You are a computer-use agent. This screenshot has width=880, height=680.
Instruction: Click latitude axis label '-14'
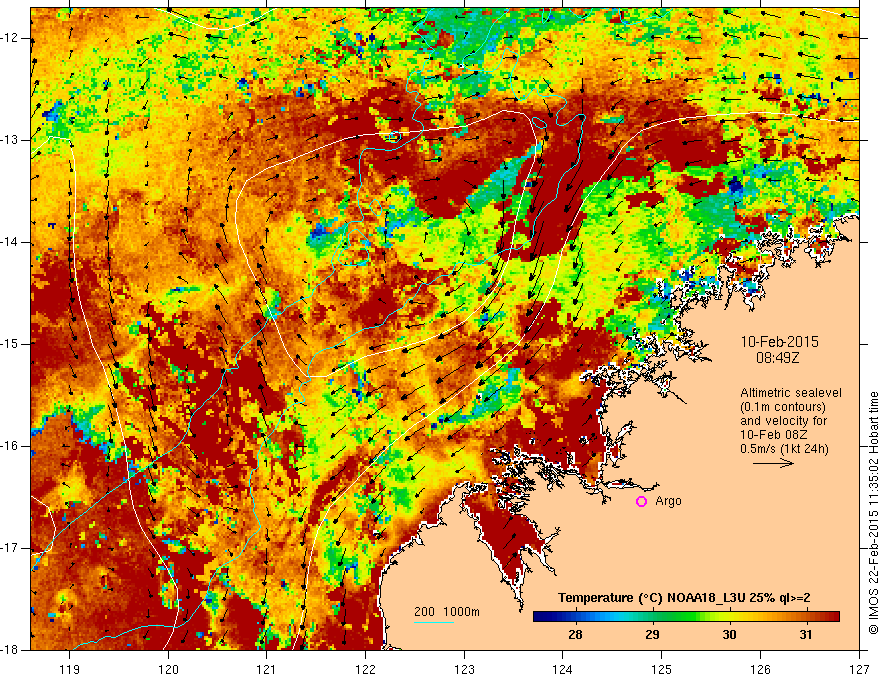pyautogui.click(x=10, y=242)
